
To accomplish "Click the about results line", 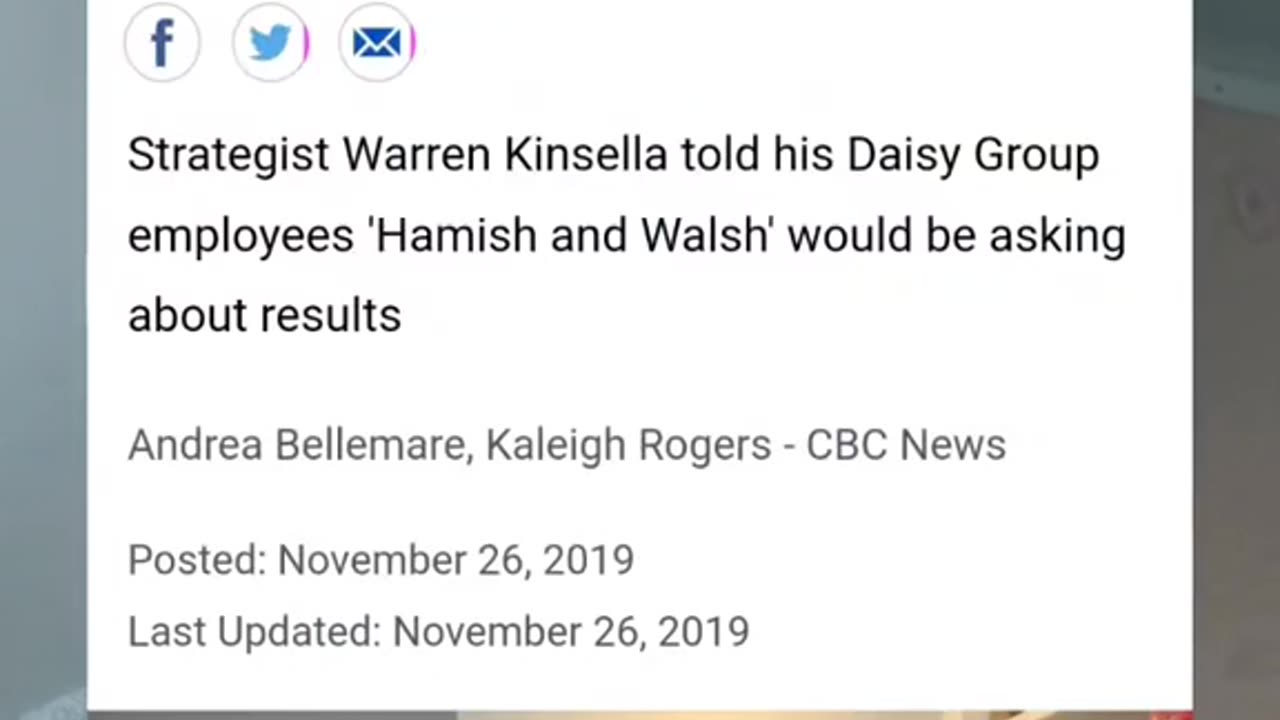I will [264, 316].
